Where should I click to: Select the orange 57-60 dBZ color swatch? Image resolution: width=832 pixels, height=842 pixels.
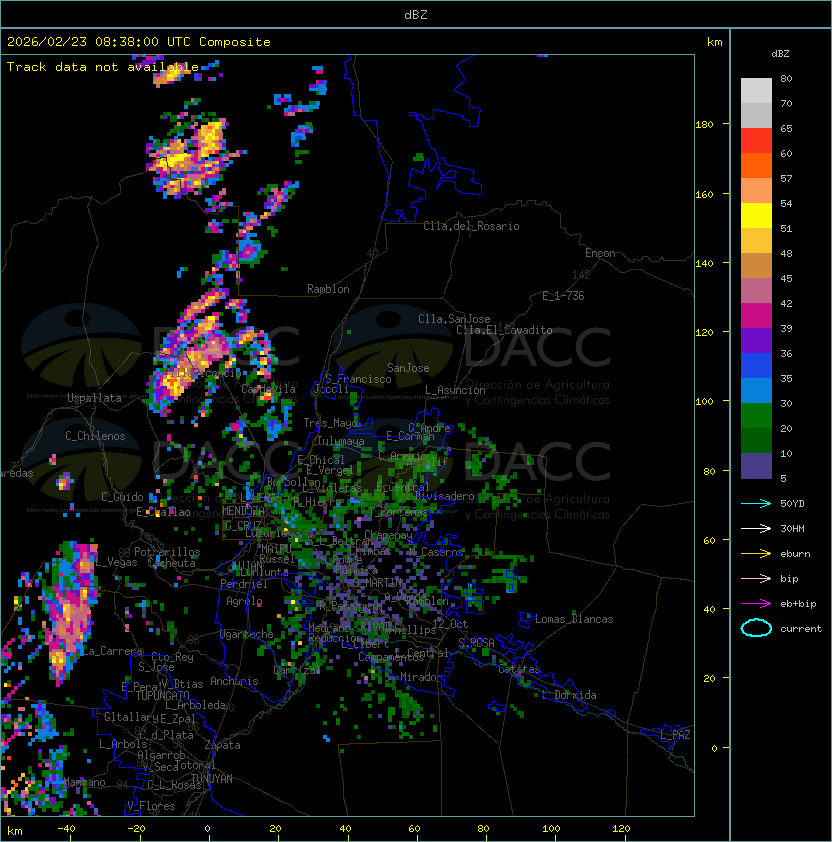point(756,166)
